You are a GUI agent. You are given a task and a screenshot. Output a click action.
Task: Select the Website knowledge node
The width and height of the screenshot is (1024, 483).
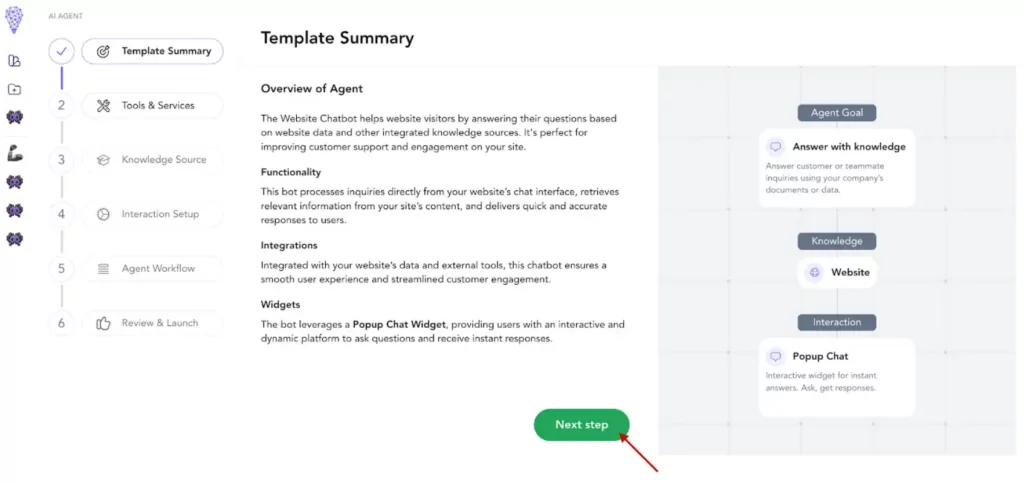(x=837, y=272)
